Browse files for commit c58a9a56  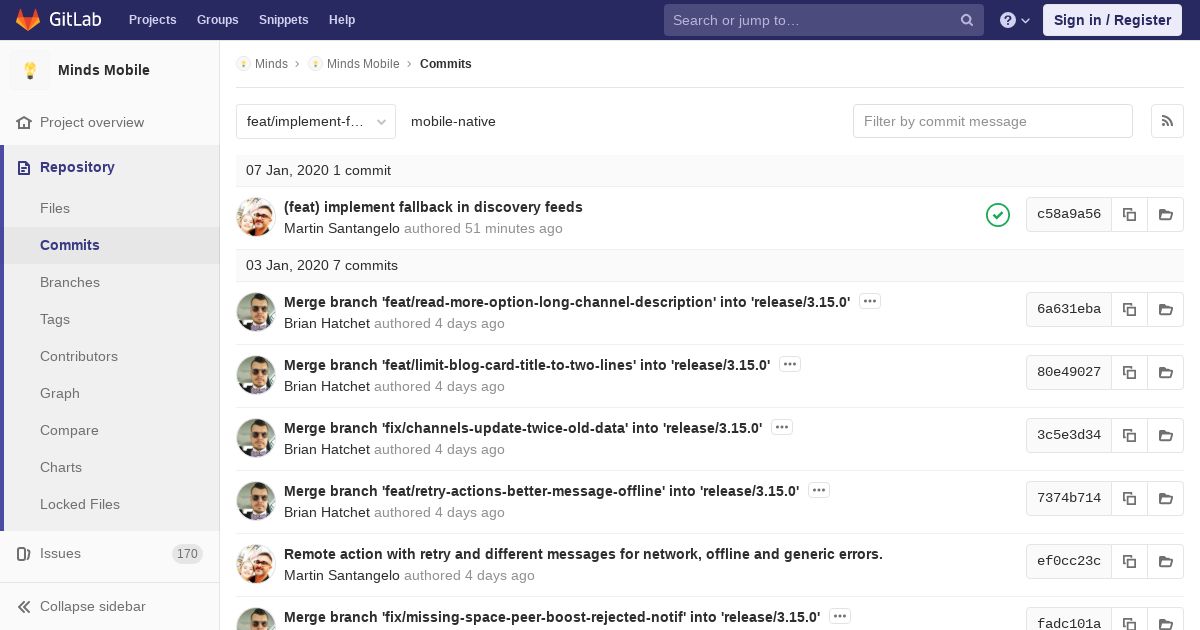pyautogui.click(x=1165, y=215)
